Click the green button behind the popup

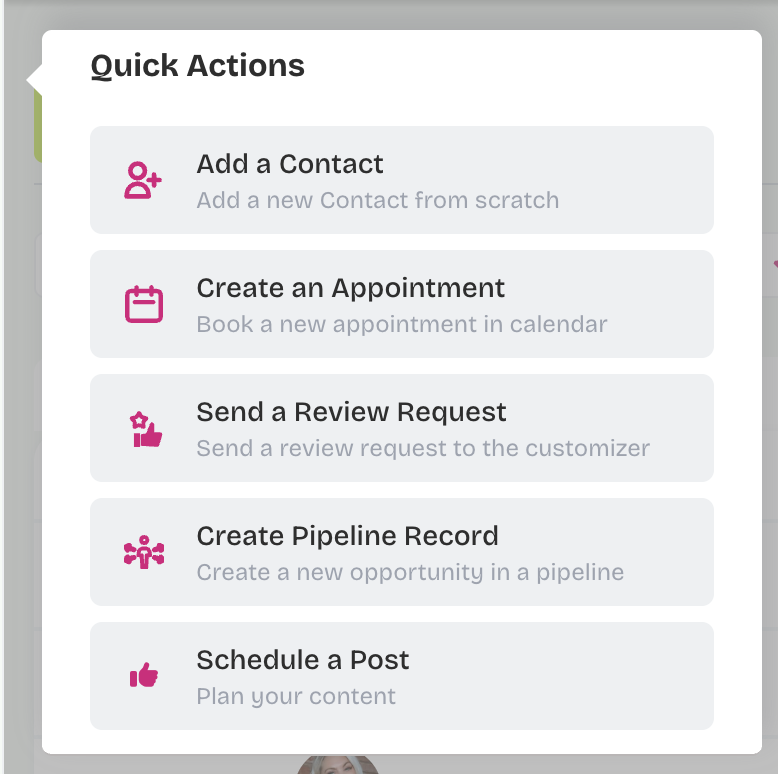37,130
